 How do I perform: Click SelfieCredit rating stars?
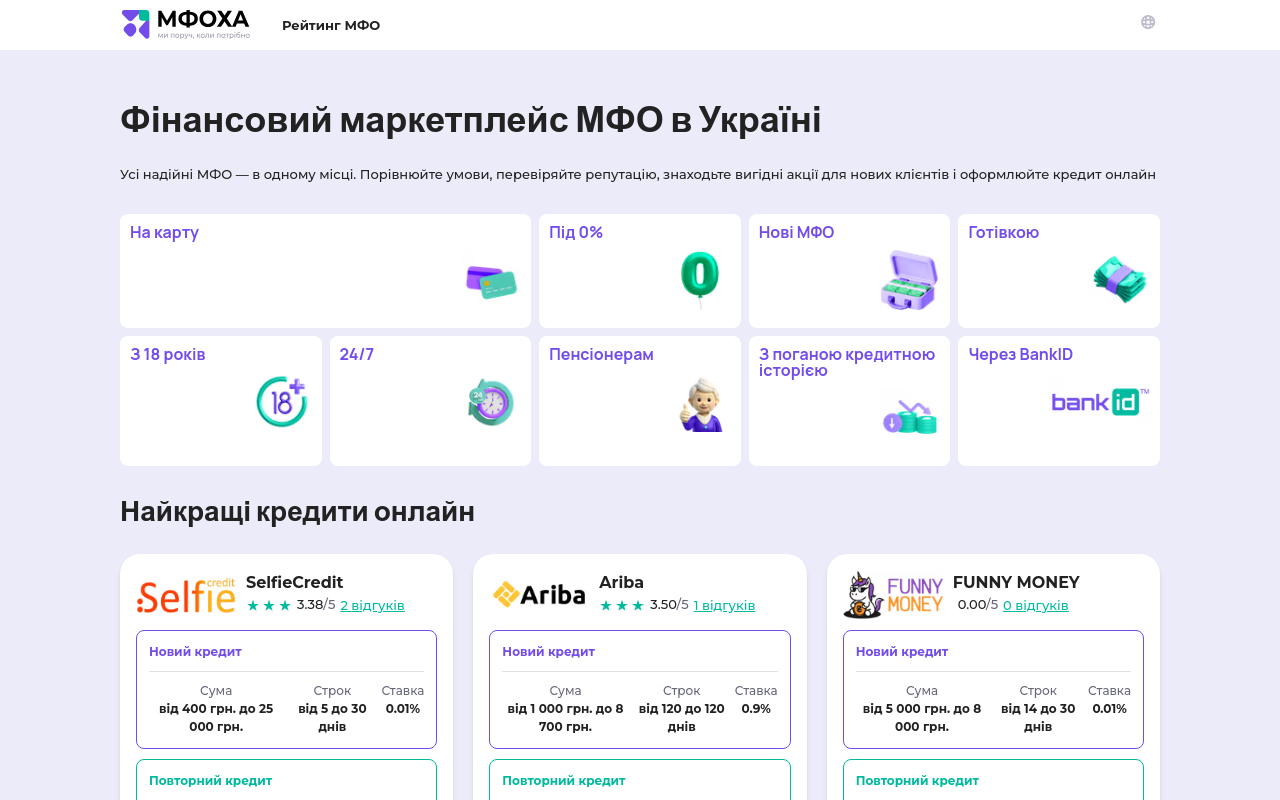[x=269, y=605]
